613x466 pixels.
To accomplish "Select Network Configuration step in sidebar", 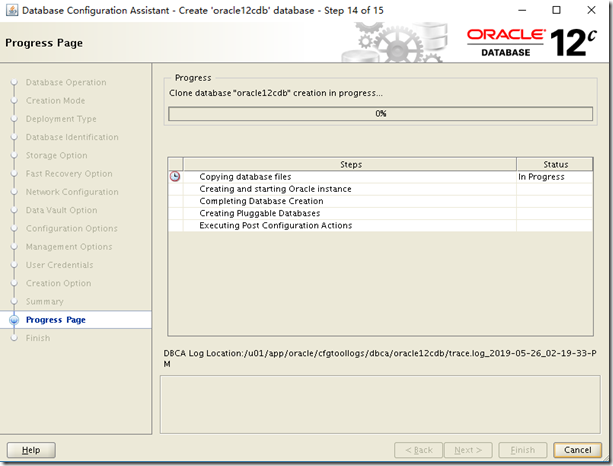I will [x=72, y=192].
